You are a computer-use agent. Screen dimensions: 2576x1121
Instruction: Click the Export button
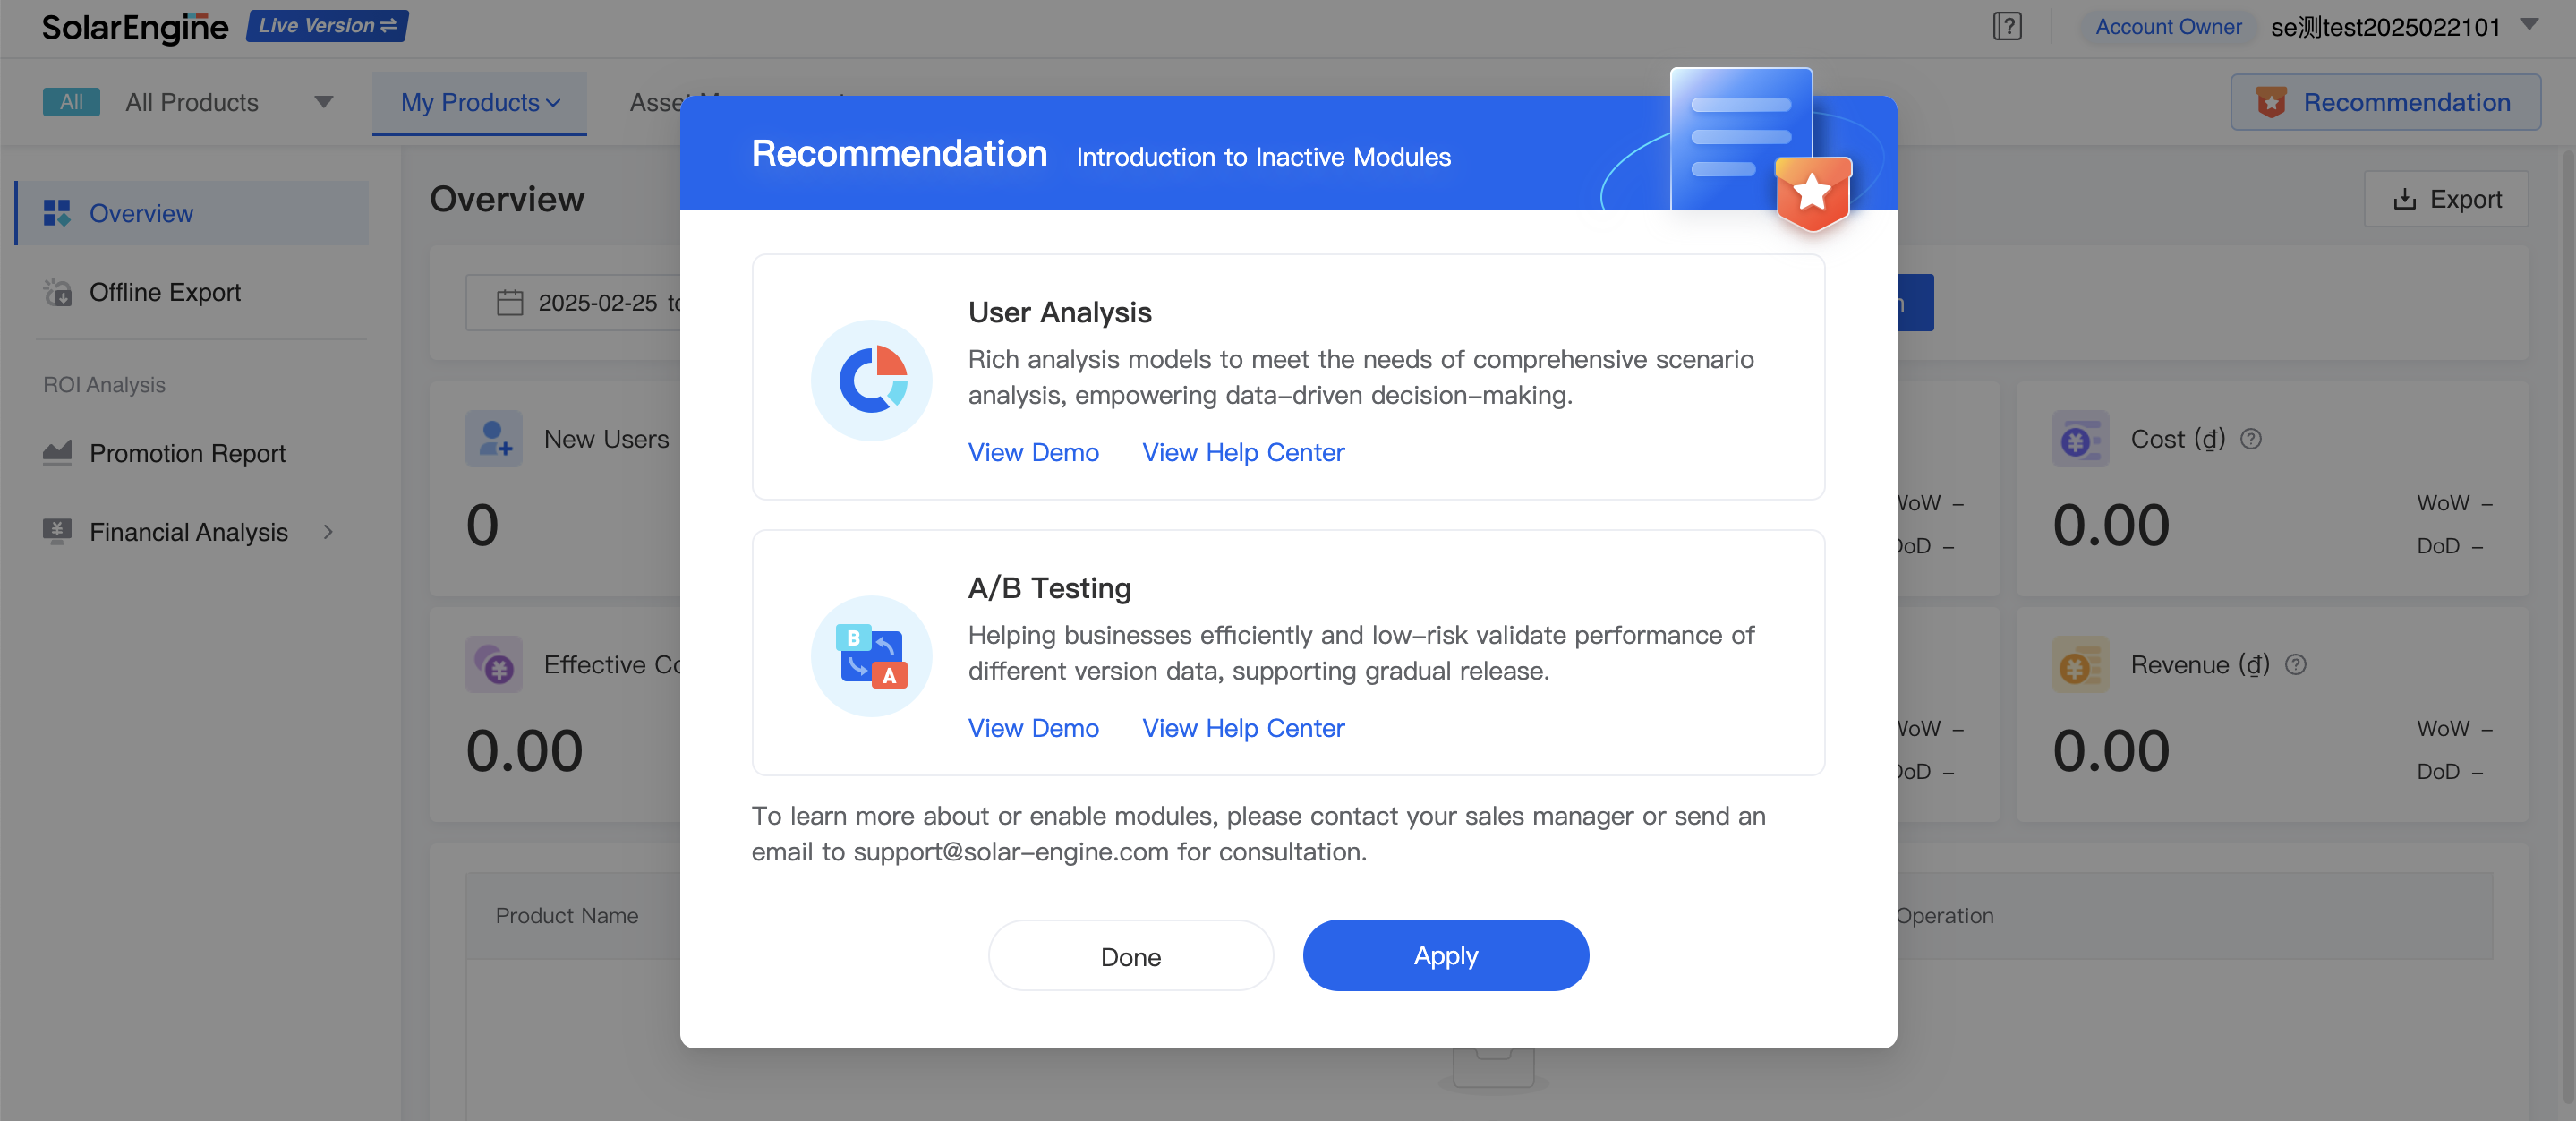(x=2446, y=199)
